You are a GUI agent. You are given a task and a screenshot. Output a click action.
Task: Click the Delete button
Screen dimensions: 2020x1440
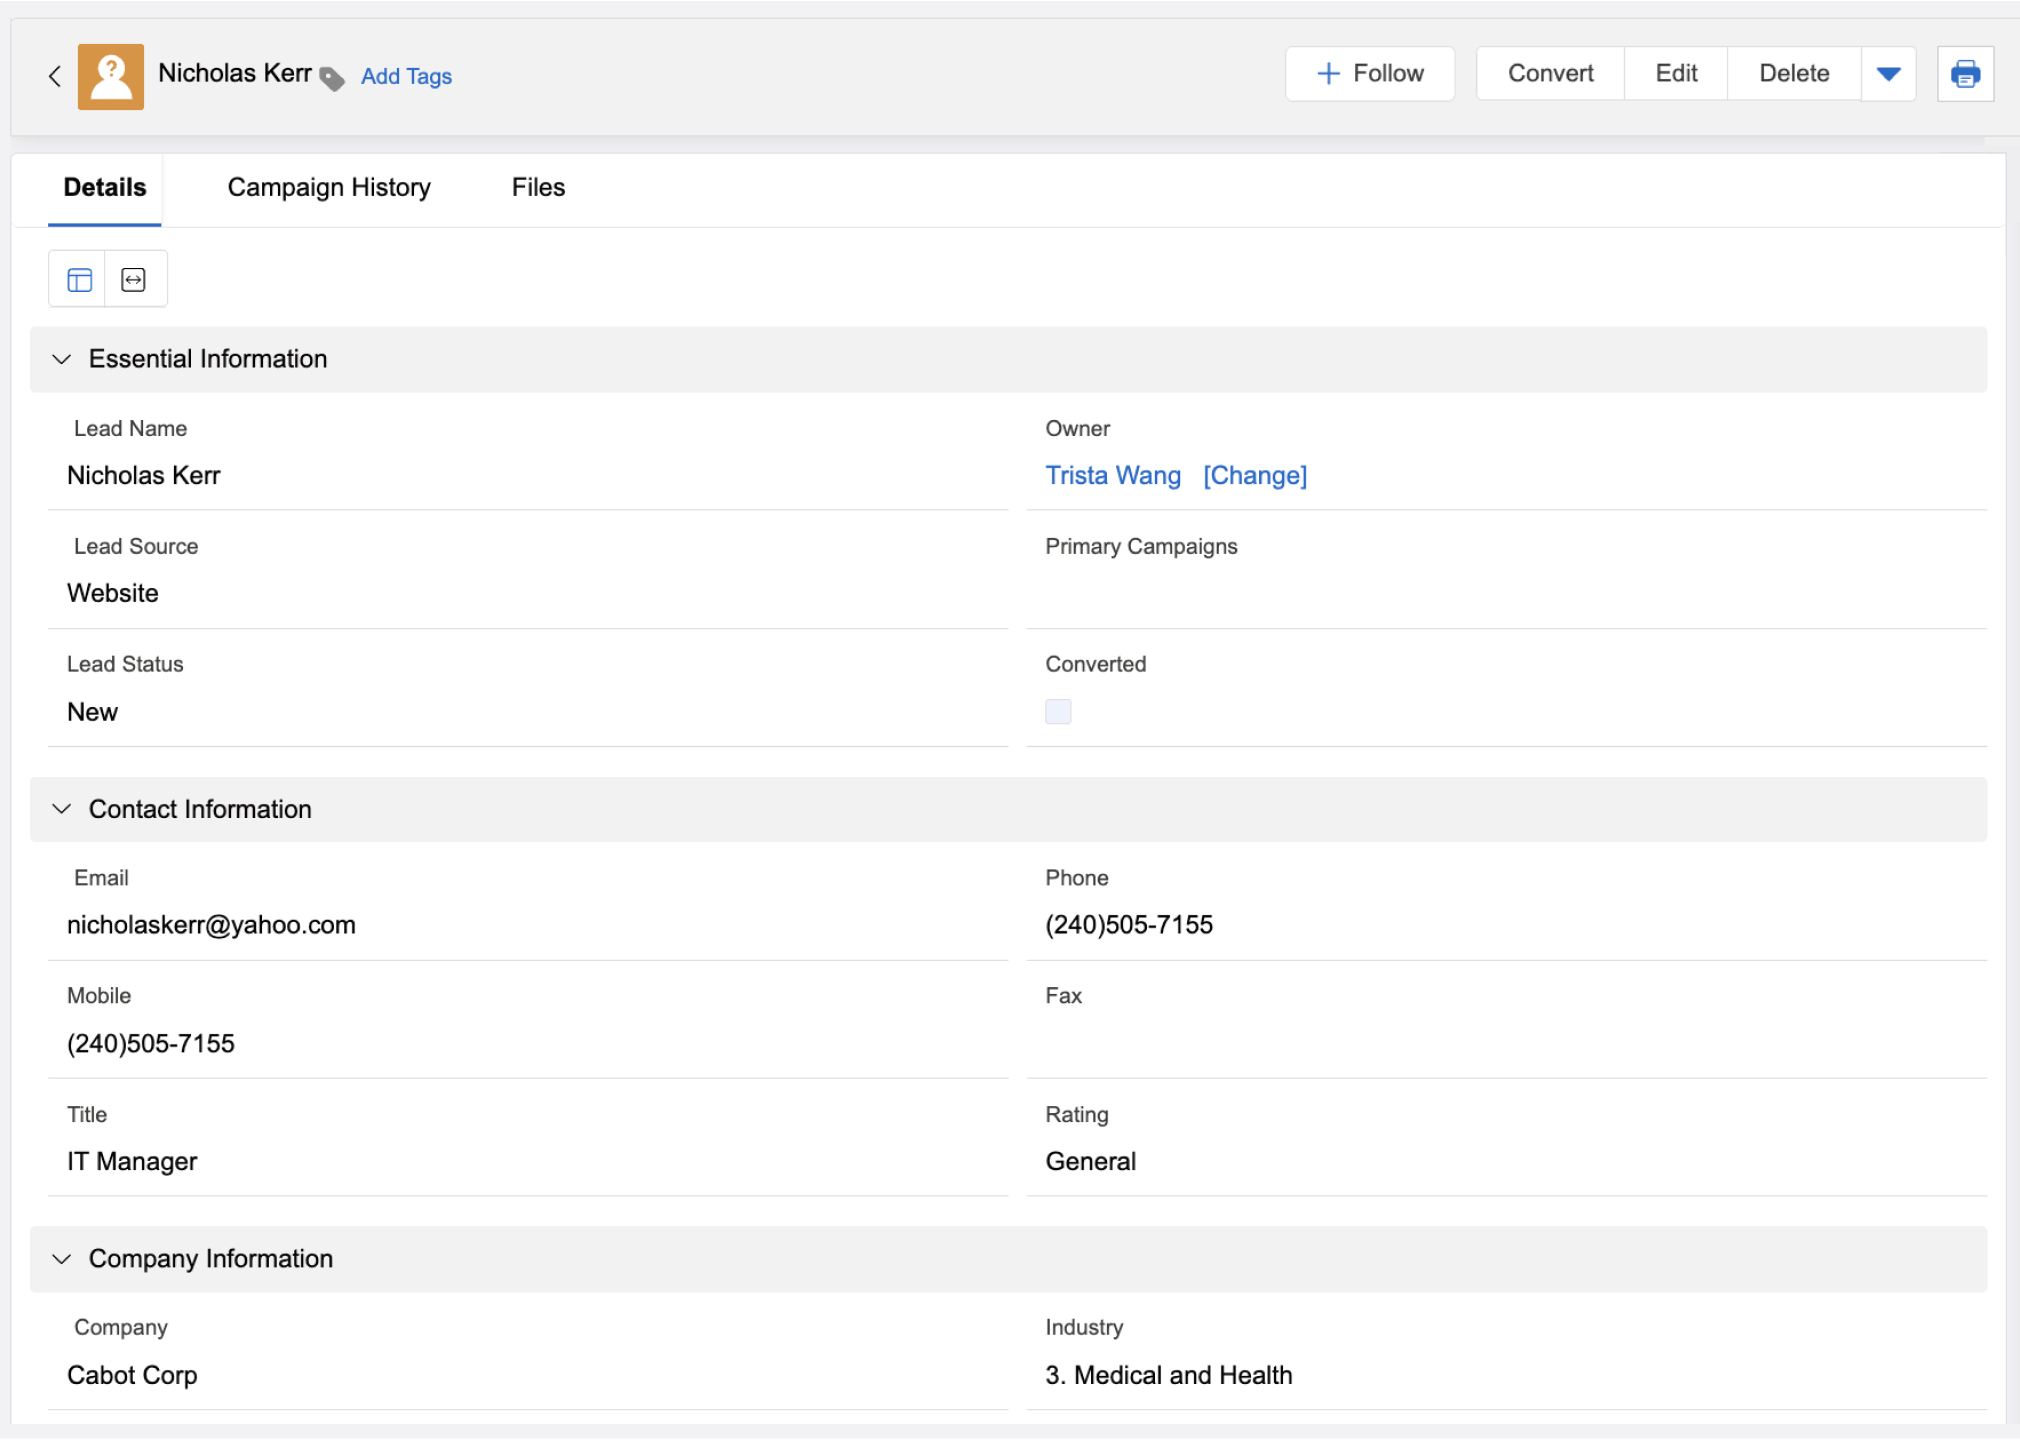[1793, 74]
